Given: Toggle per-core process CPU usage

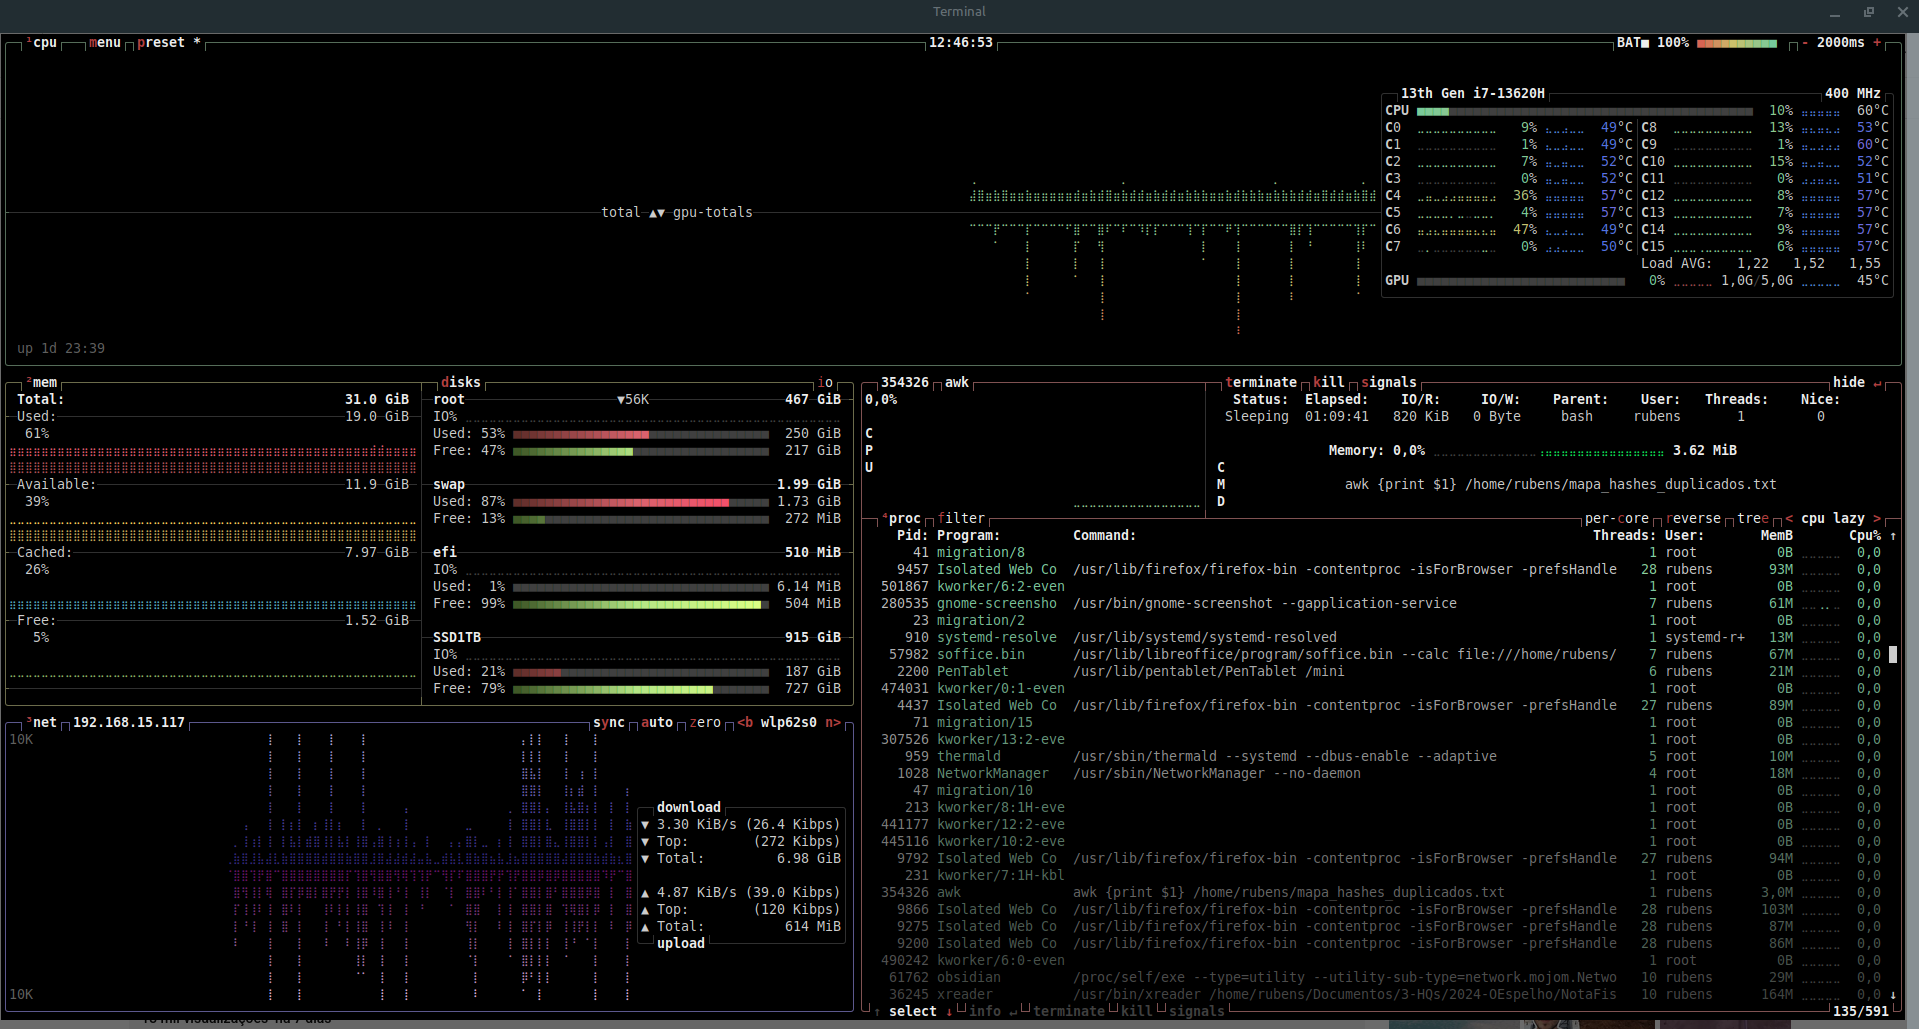Looking at the screenshot, I should pyautogui.click(x=1616, y=518).
